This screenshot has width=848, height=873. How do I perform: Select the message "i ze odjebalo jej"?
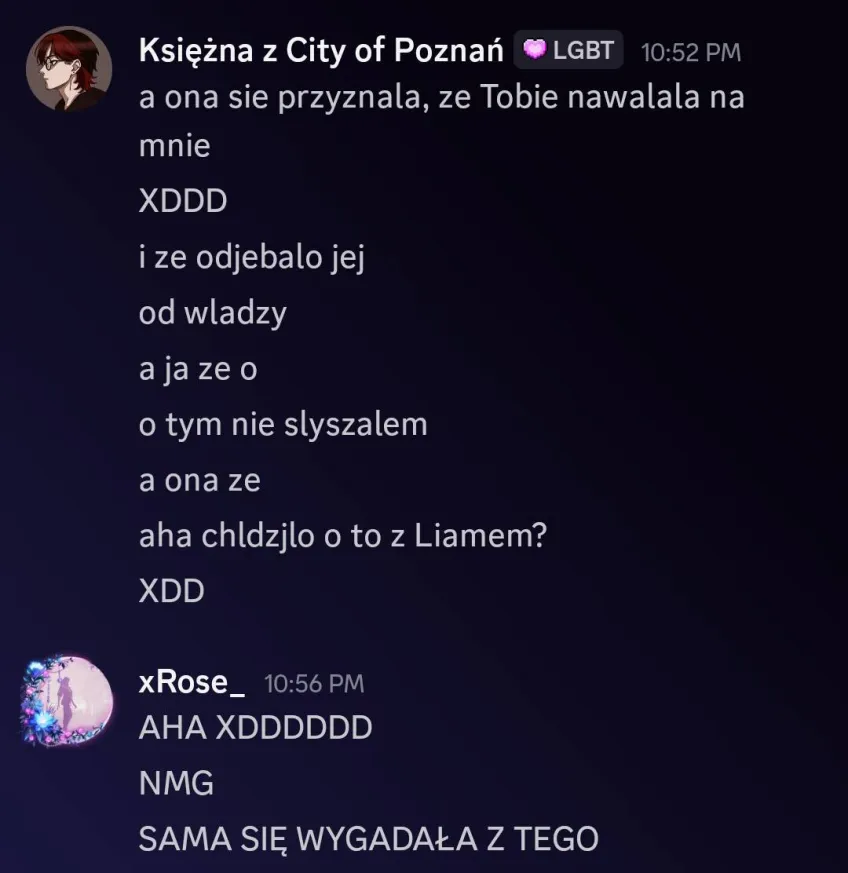click(252, 258)
